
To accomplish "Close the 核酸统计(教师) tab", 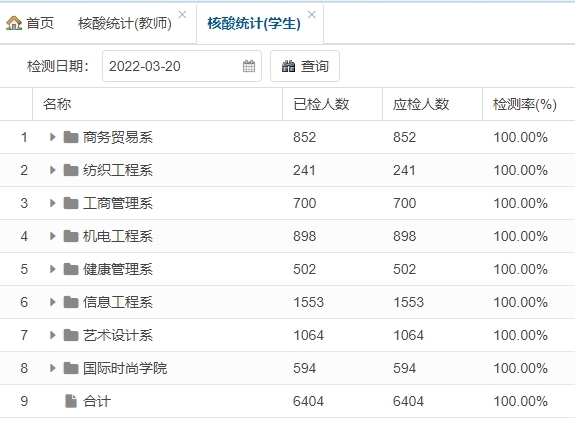I will point(182,15).
